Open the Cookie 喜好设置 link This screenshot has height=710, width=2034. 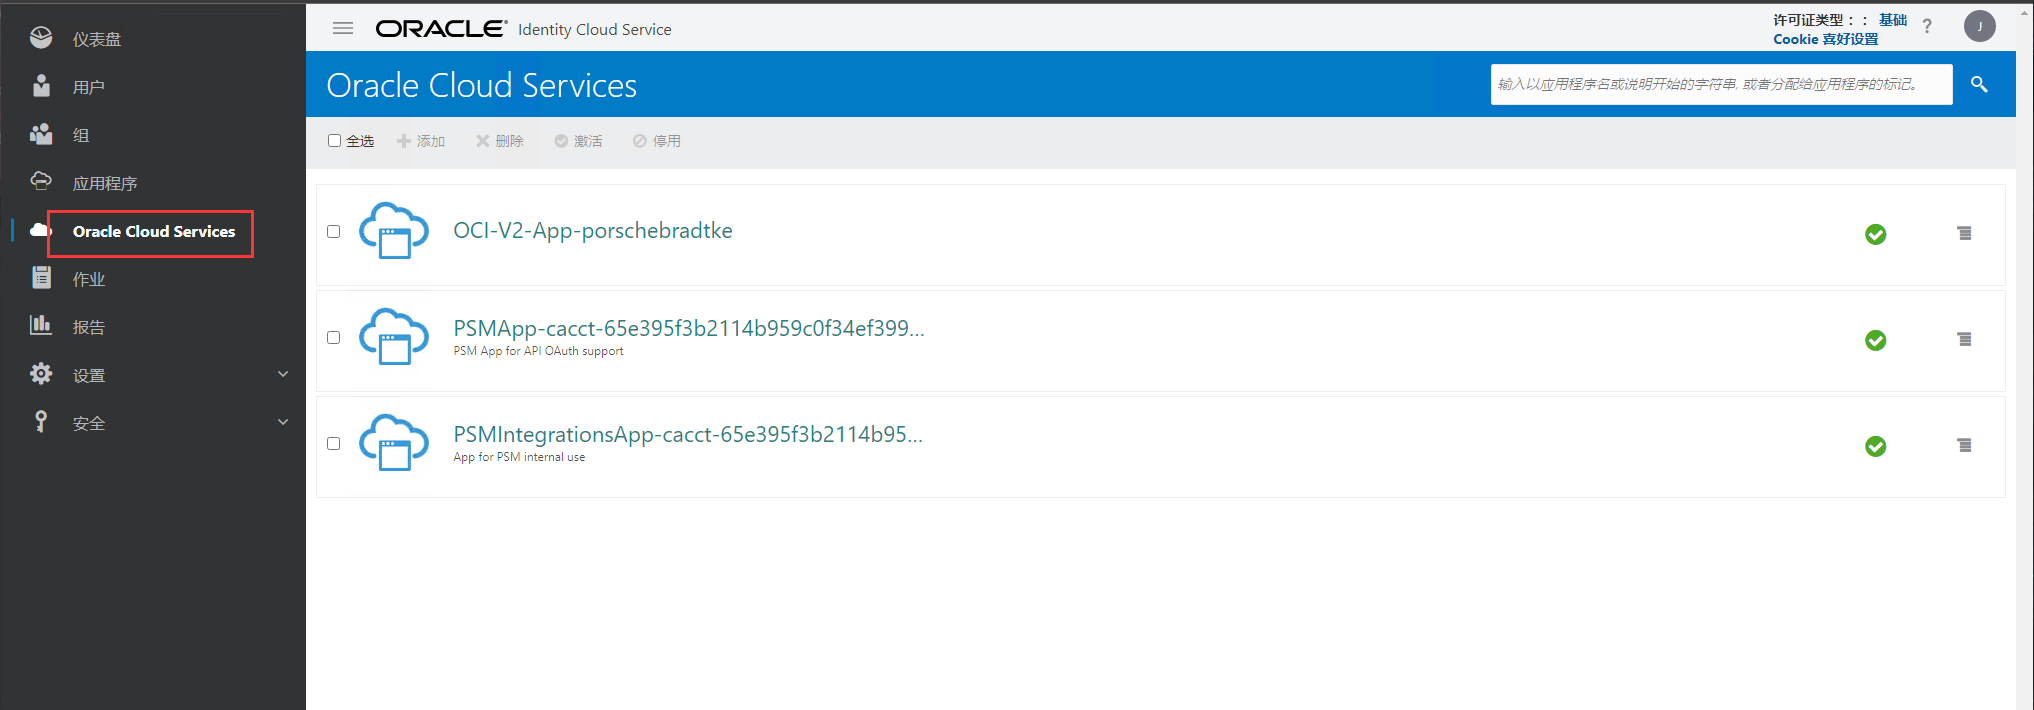pos(1826,39)
